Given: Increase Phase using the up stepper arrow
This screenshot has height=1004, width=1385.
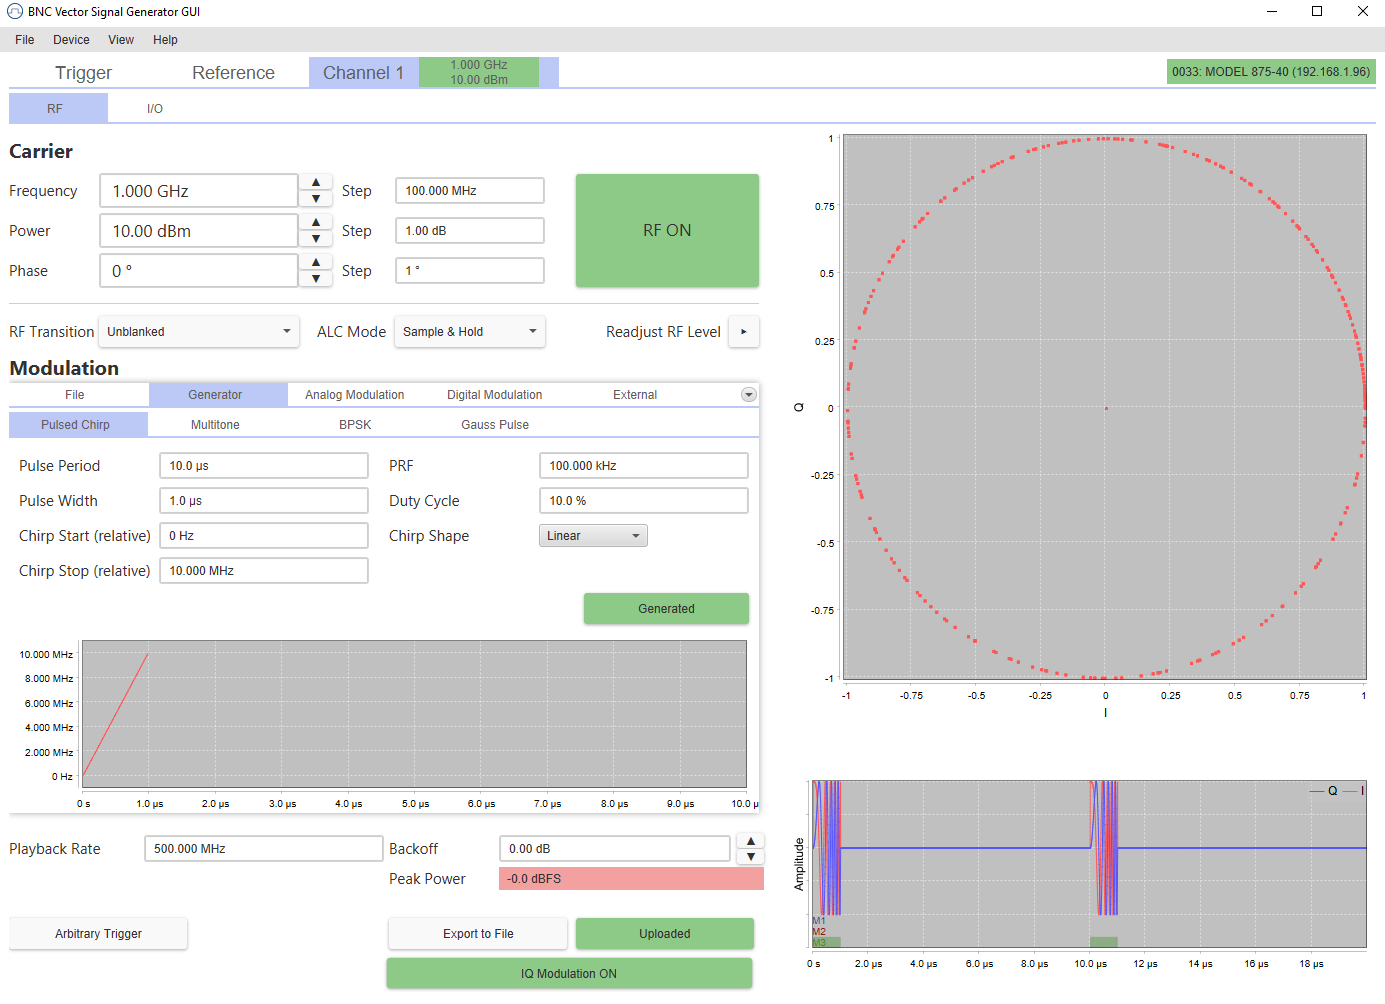Looking at the screenshot, I should (x=315, y=262).
